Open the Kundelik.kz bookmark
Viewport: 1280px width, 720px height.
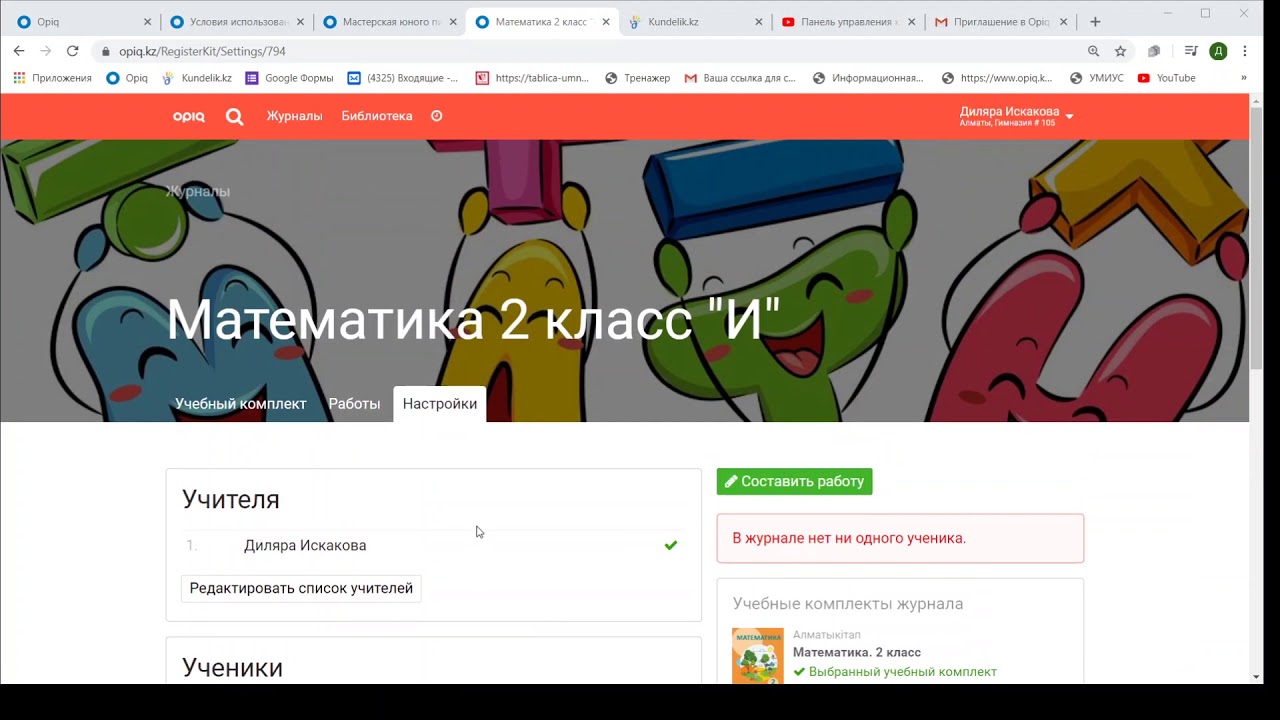(197, 78)
